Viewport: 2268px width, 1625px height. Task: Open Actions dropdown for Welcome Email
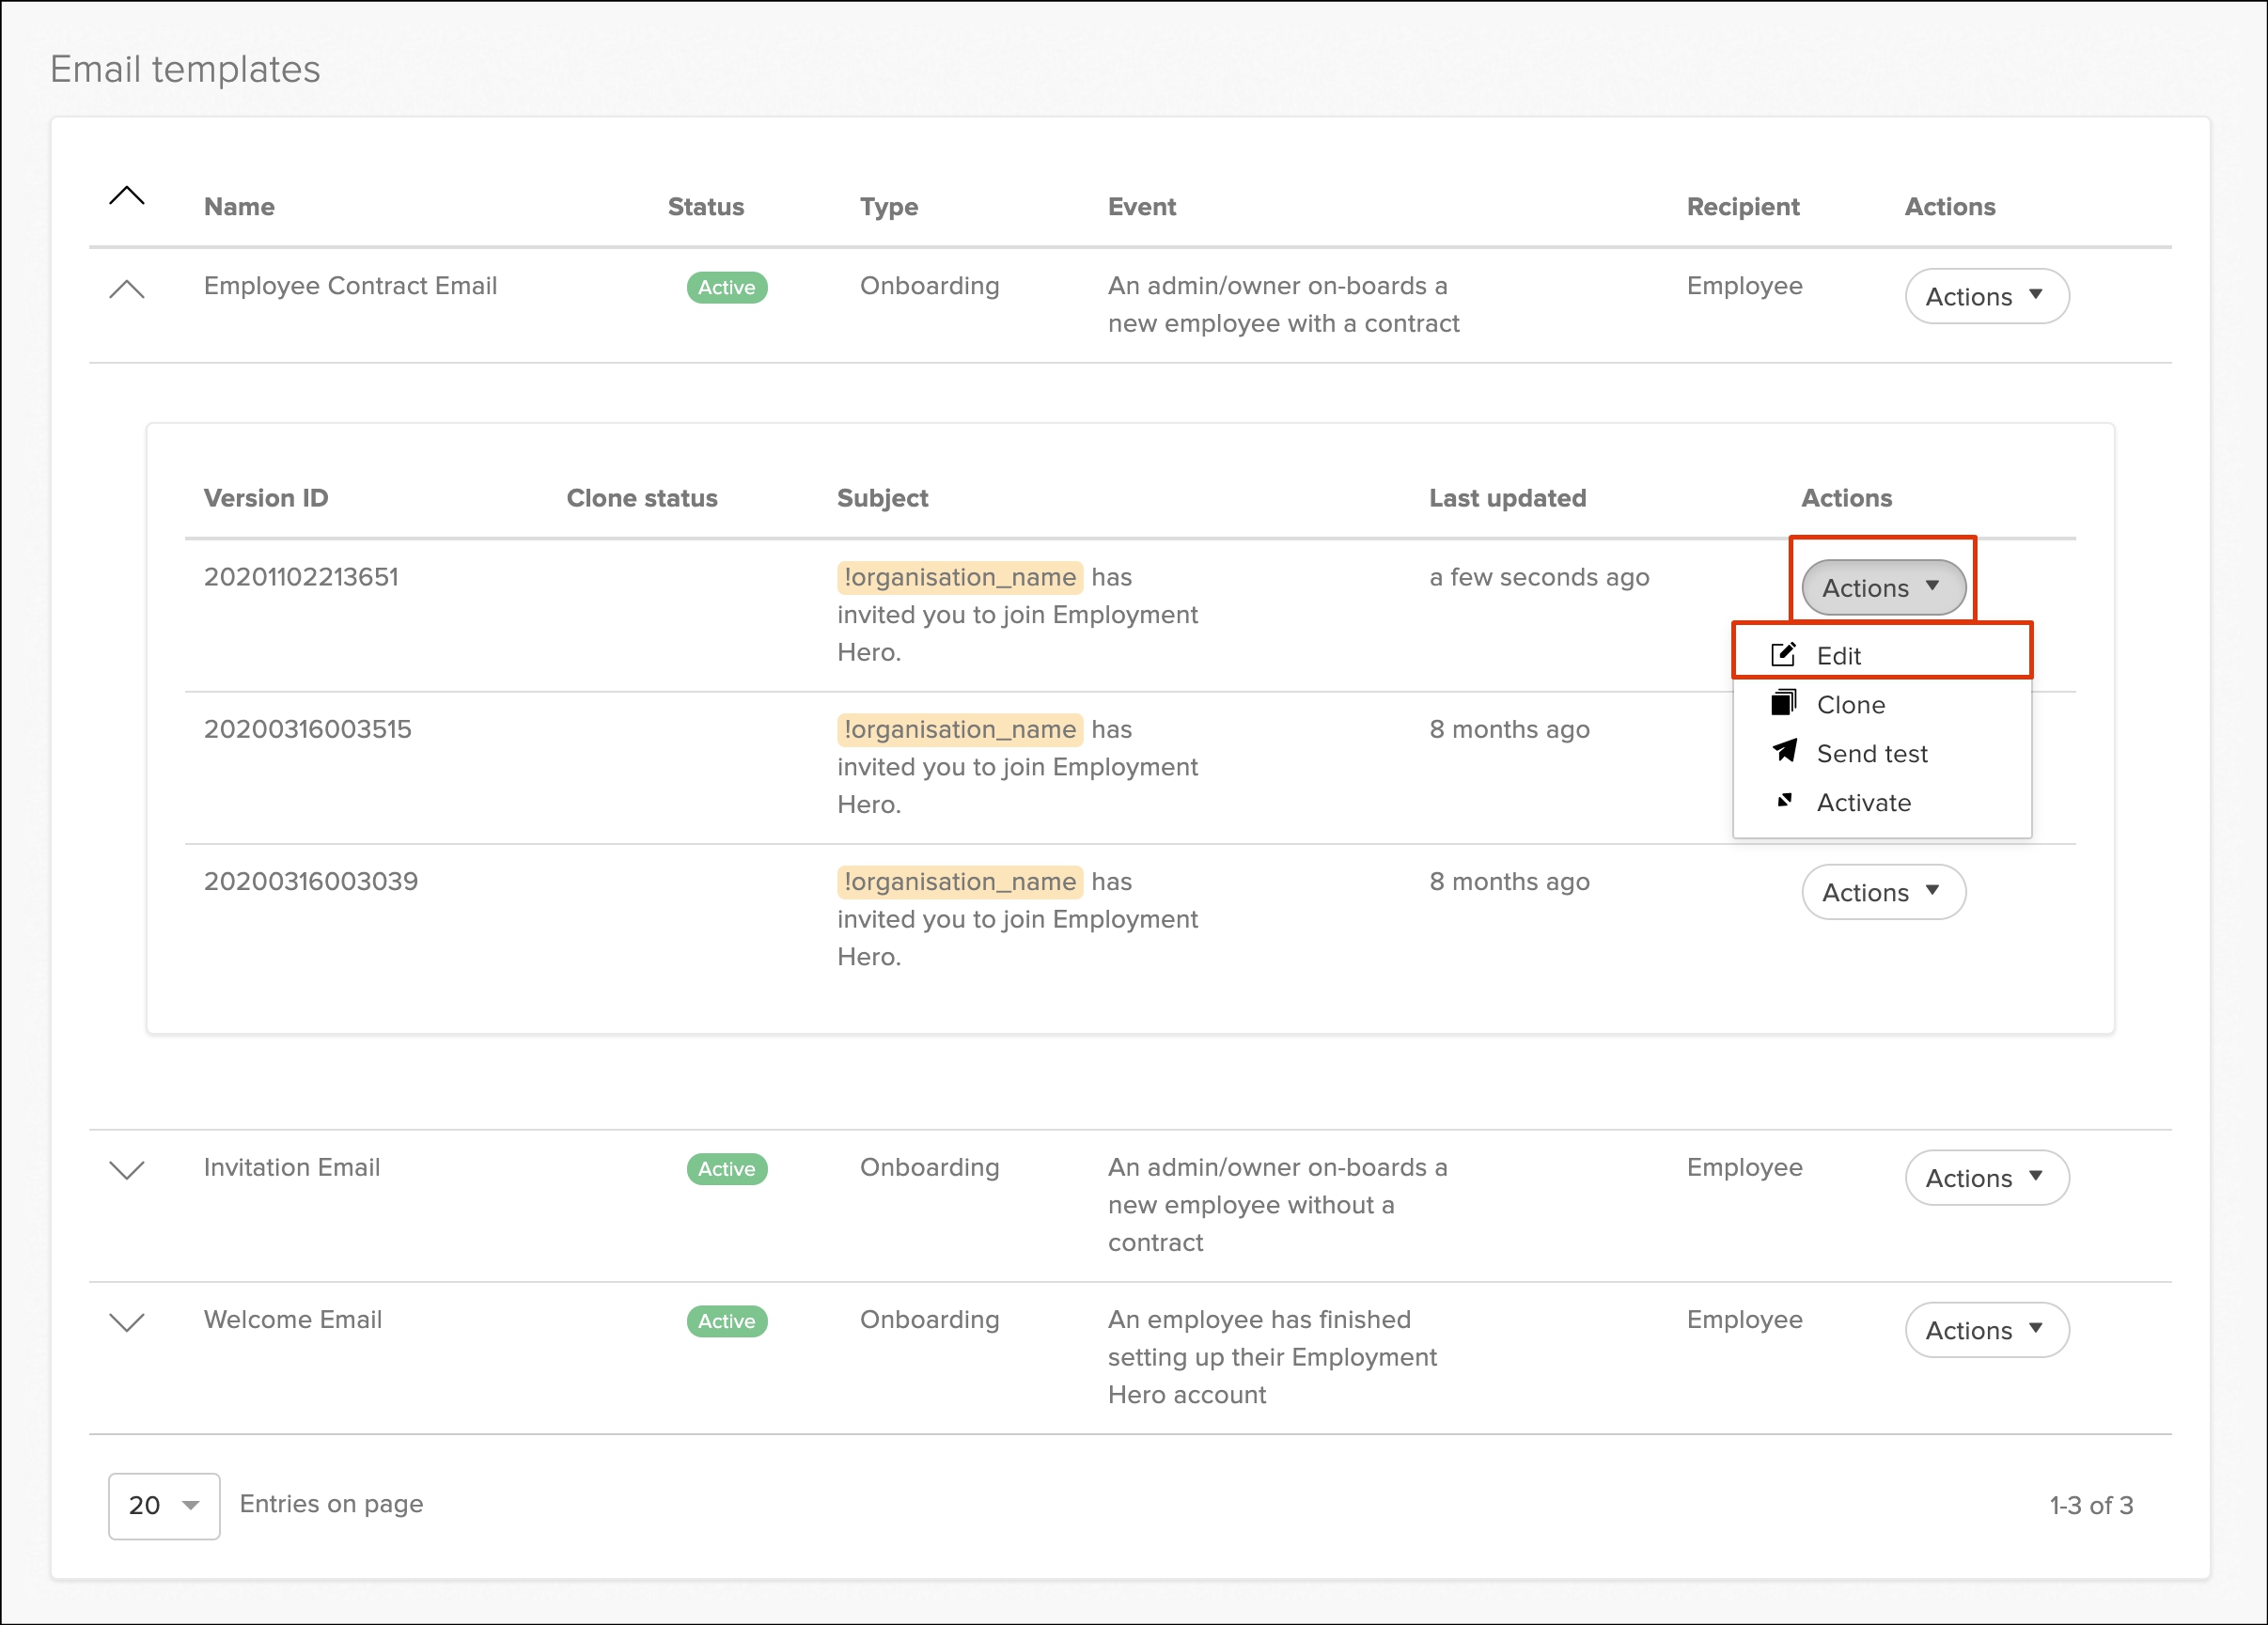1985,1330
